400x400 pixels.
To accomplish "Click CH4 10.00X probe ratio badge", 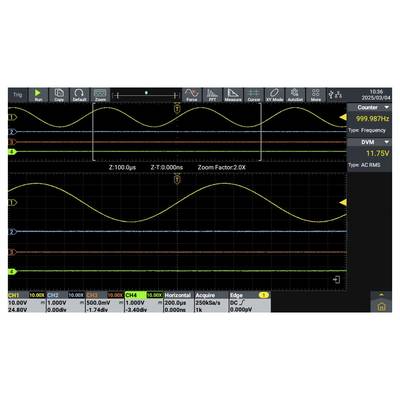I will [154, 295].
